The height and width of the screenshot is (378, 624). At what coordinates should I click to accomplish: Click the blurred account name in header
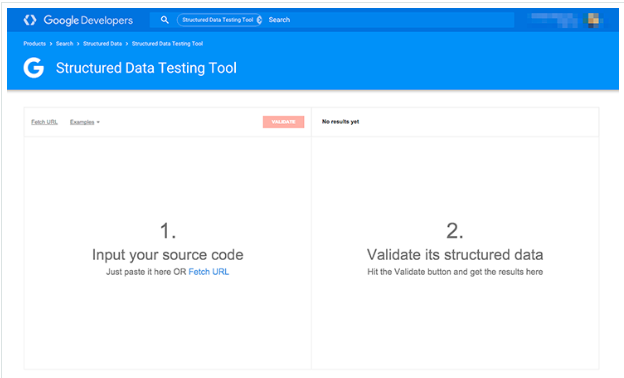[554, 20]
